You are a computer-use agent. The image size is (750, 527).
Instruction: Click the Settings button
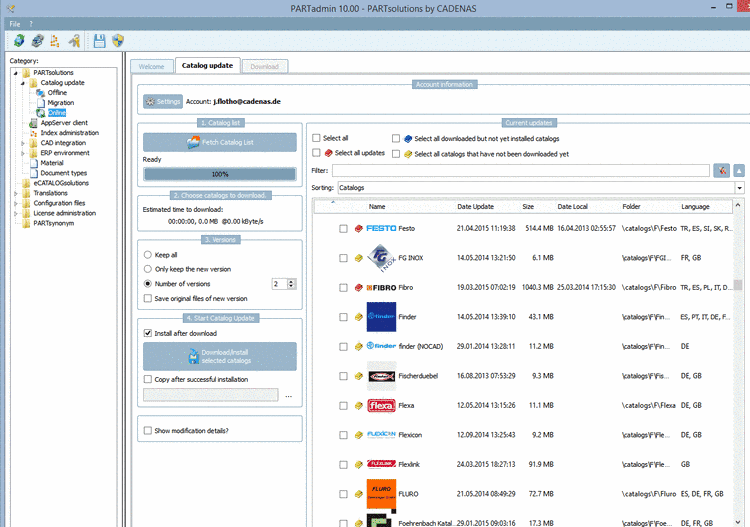[163, 101]
